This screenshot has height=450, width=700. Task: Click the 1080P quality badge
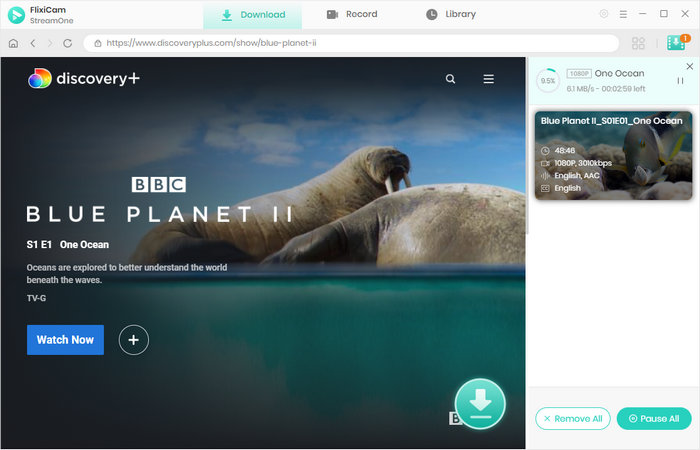[579, 74]
